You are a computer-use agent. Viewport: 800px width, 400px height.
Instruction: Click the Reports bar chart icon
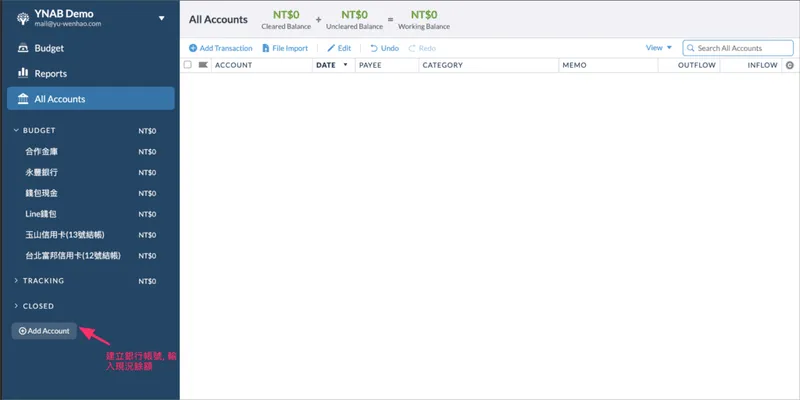(23, 73)
